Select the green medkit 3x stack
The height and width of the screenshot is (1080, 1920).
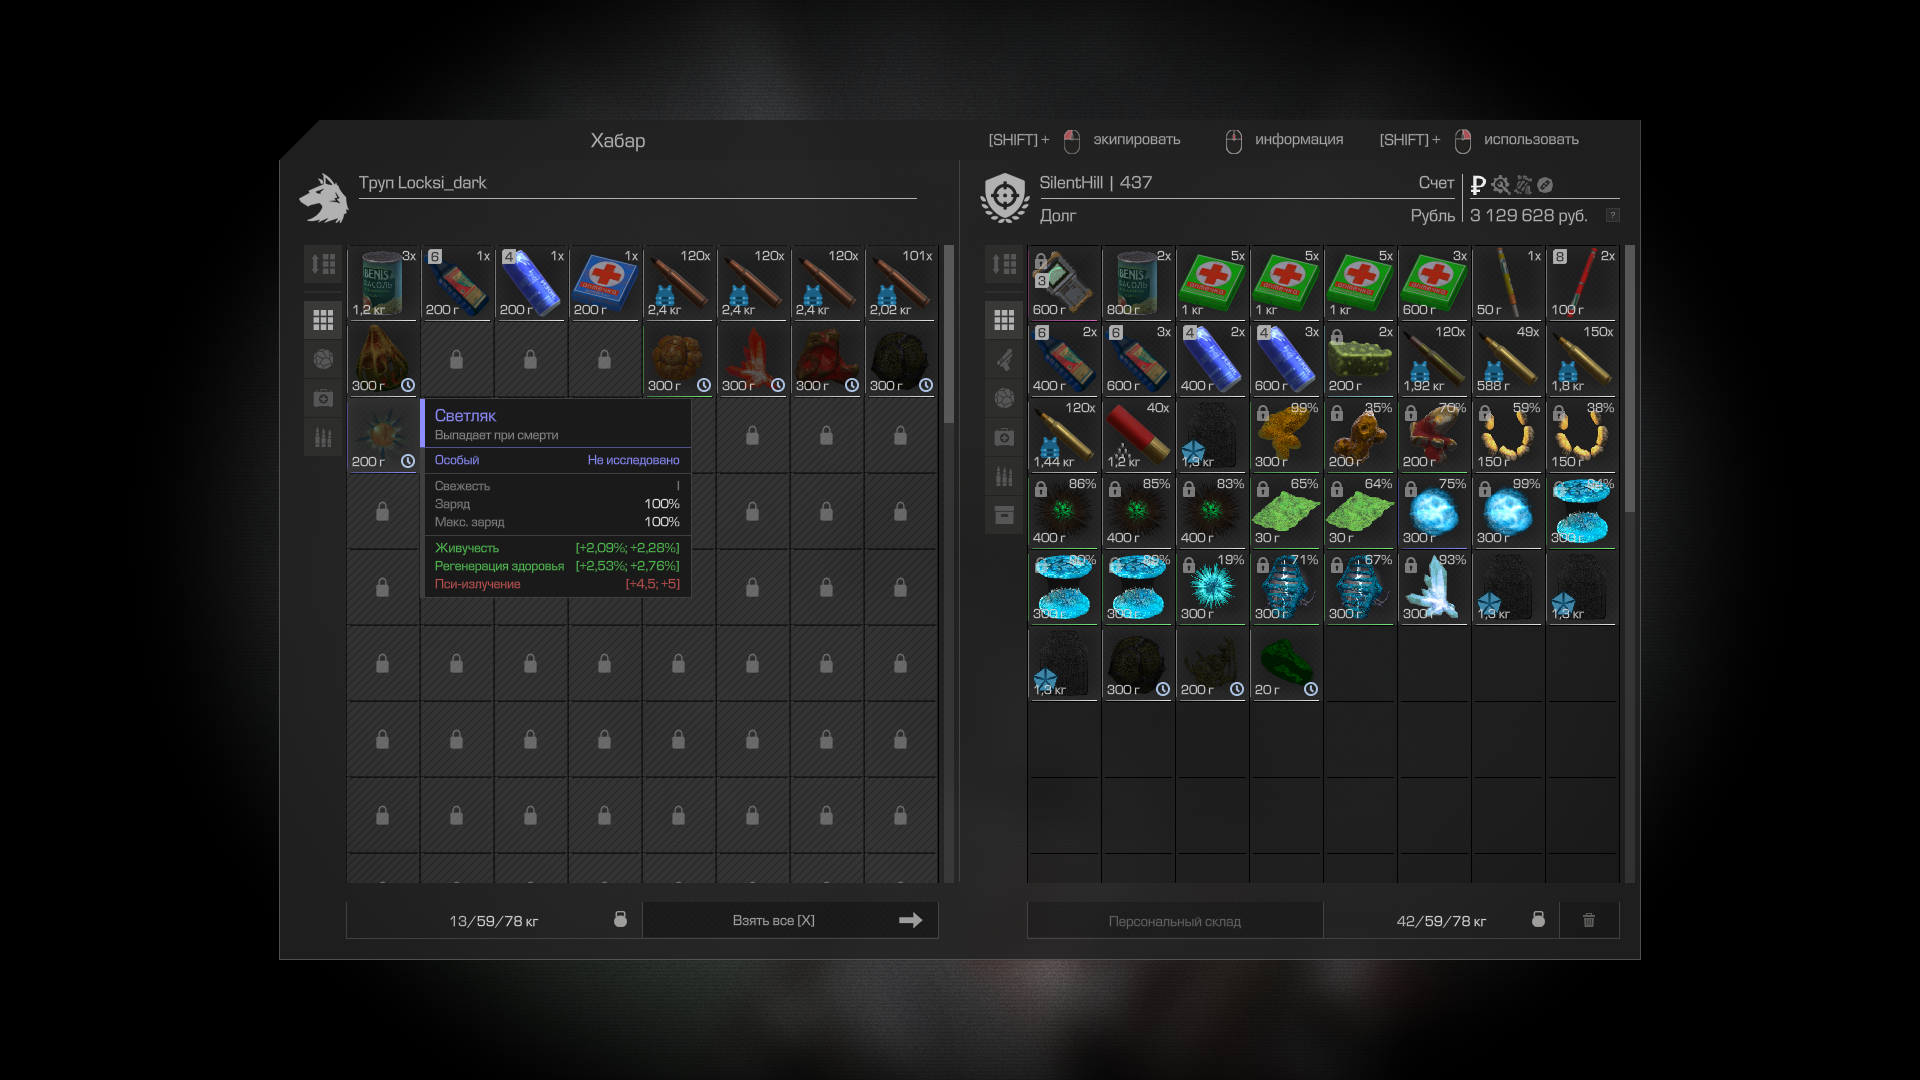click(1434, 283)
